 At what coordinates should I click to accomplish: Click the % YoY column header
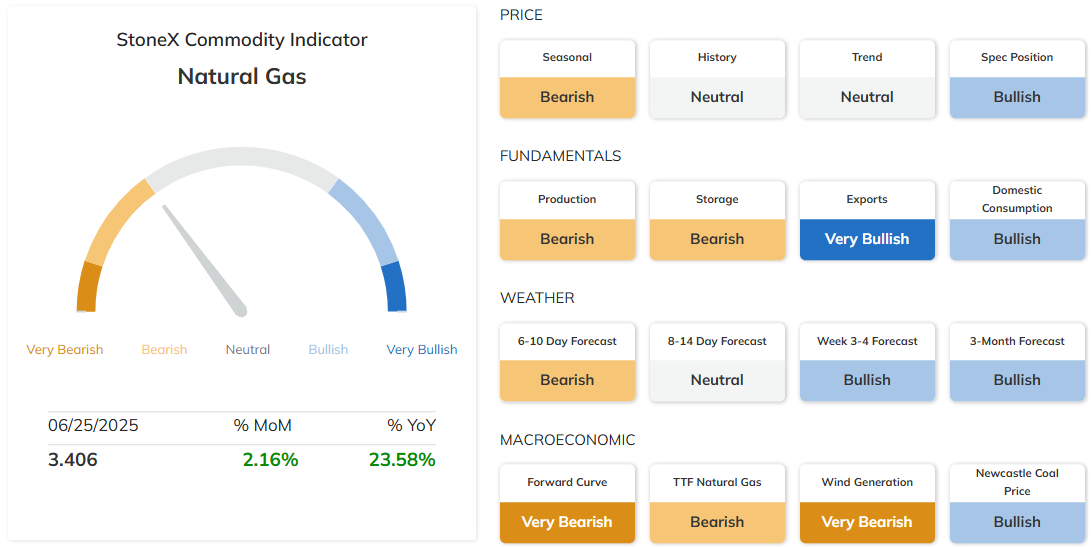(412, 426)
